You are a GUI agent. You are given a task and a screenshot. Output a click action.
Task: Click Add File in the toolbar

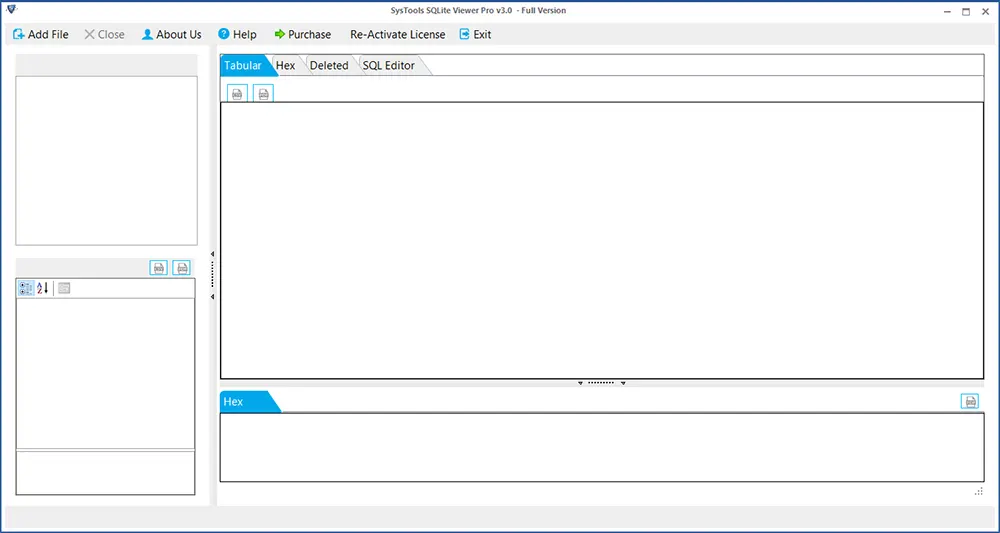41,34
